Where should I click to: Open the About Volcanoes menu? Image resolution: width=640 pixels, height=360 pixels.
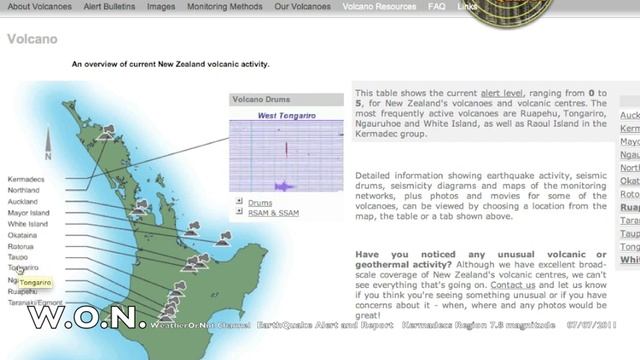click(40, 7)
